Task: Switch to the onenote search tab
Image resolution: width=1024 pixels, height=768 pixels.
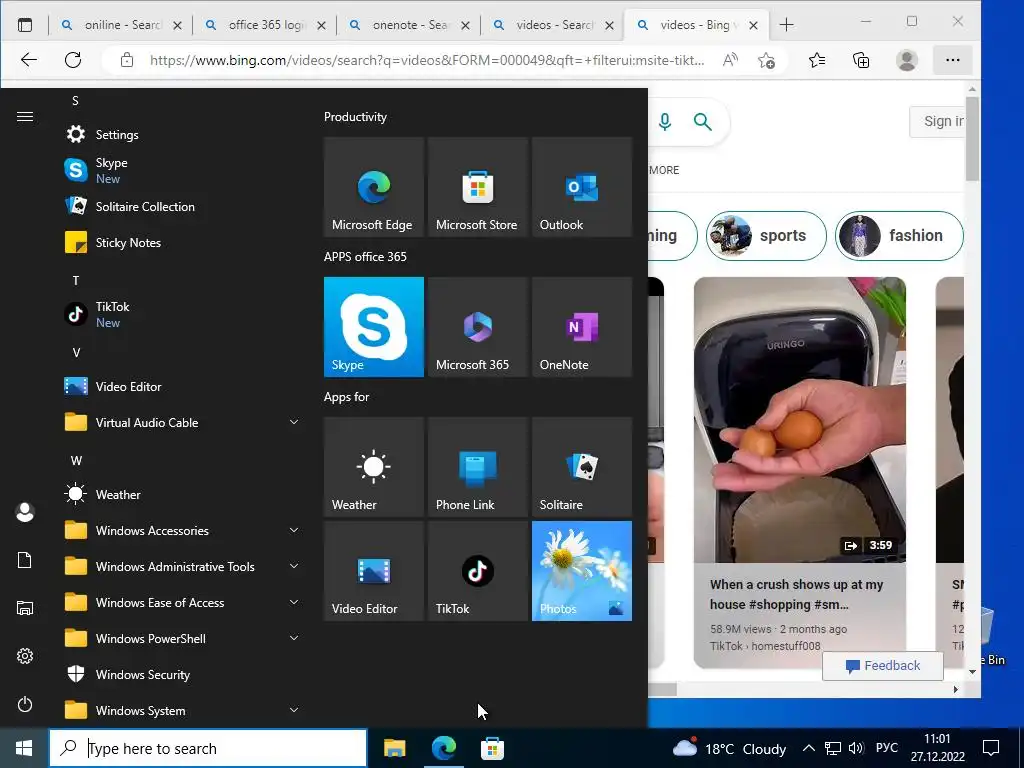Action: tap(409, 25)
